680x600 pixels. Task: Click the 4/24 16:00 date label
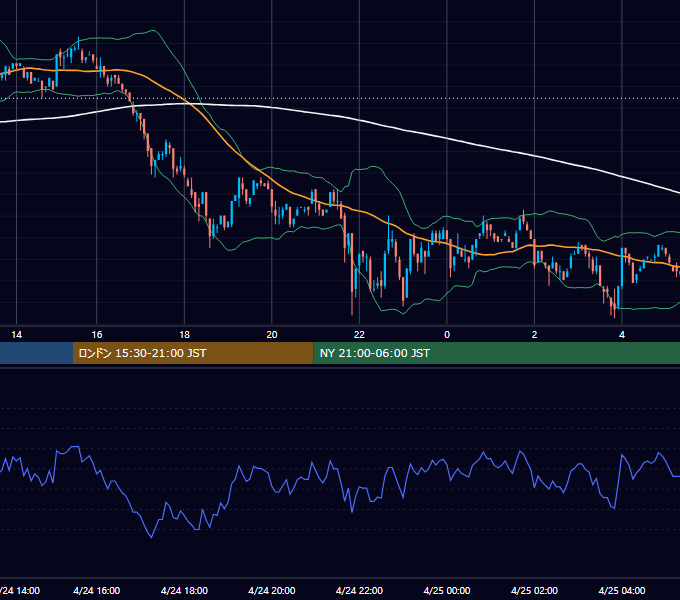pyautogui.click(x=97, y=590)
